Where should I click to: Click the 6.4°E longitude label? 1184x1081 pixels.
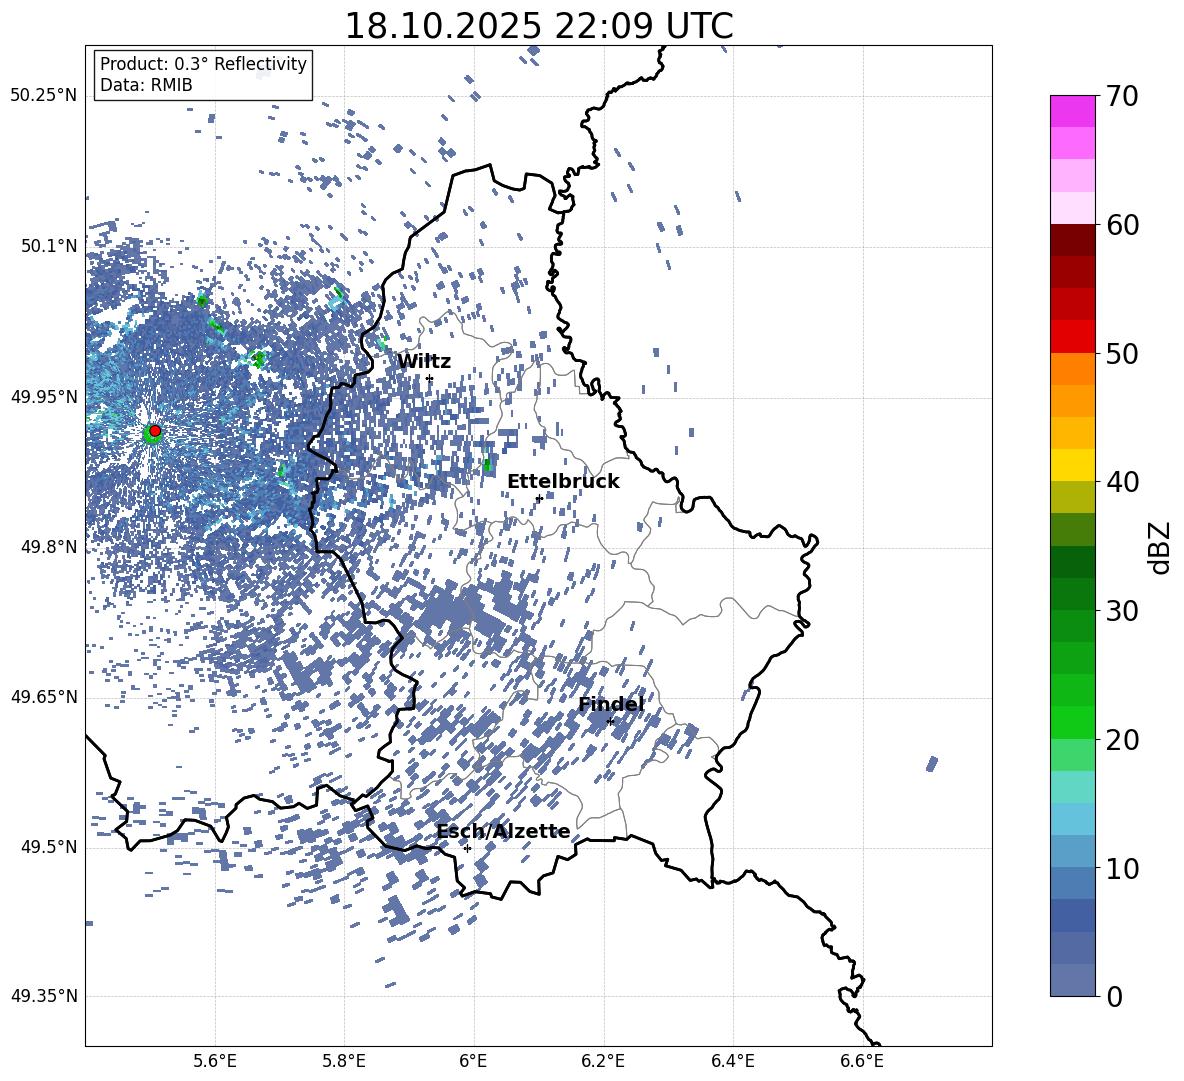pyautogui.click(x=732, y=1061)
